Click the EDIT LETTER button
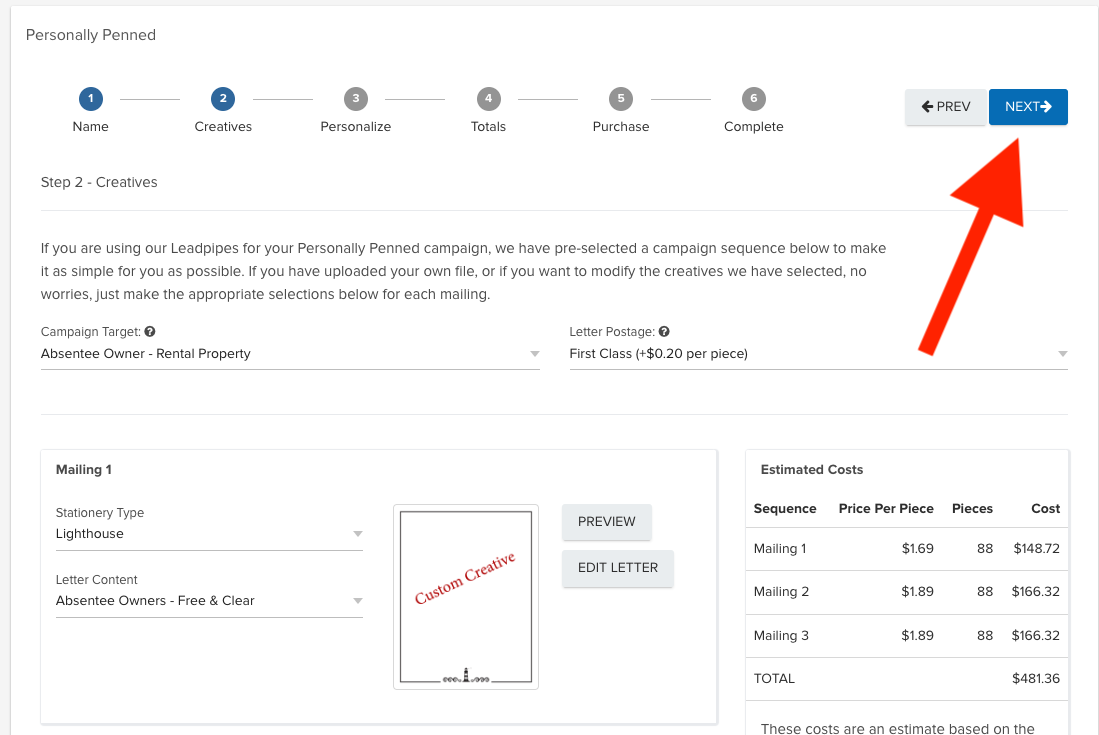The width and height of the screenshot is (1099, 735). [x=617, y=568]
